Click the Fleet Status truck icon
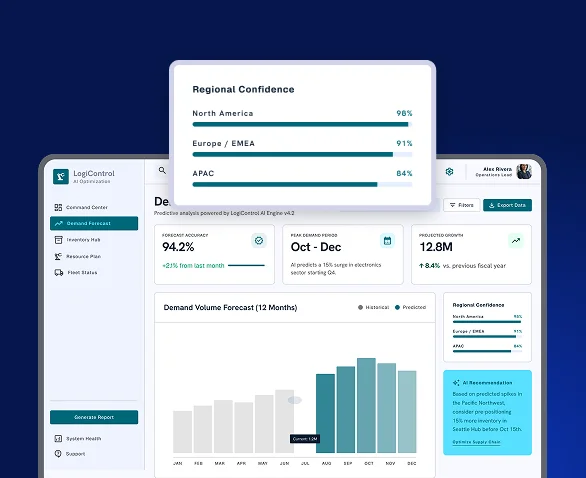Image resolution: width=586 pixels, height=478 pixels. coord(59,273)
